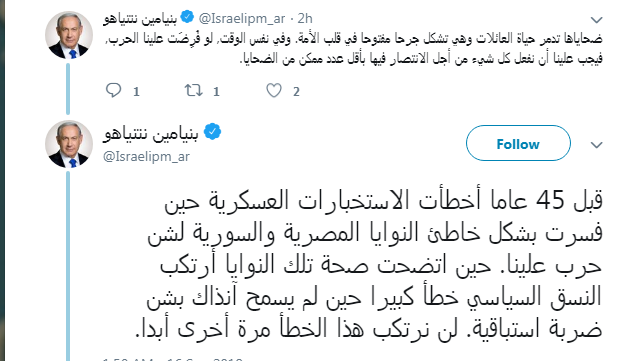Click the verified badge beside the 2h tweet name
The height and width of the screenshot is (361, 641).
(x=187, y=17)
